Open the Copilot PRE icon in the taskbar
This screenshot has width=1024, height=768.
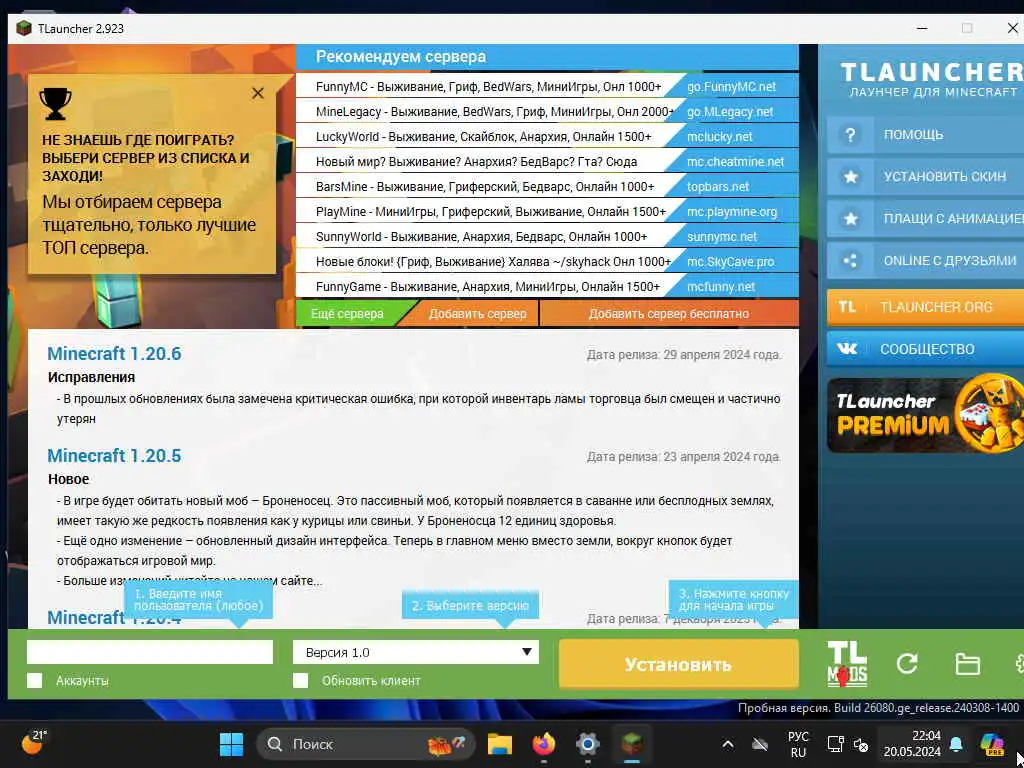(x=992, y=744)
